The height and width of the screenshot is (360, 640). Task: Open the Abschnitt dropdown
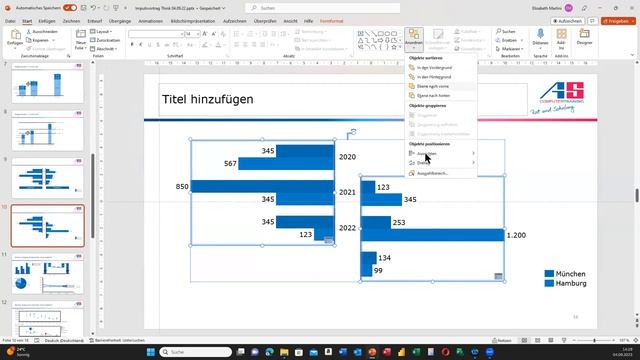104,49
